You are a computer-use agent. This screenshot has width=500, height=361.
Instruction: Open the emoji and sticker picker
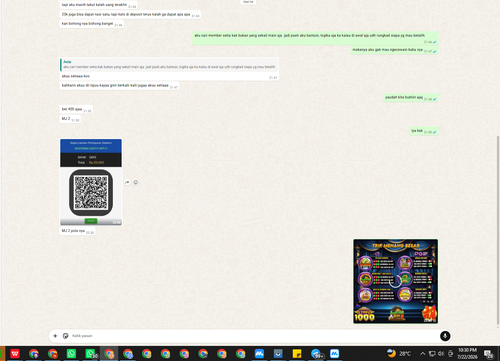[x=66, y=336]
